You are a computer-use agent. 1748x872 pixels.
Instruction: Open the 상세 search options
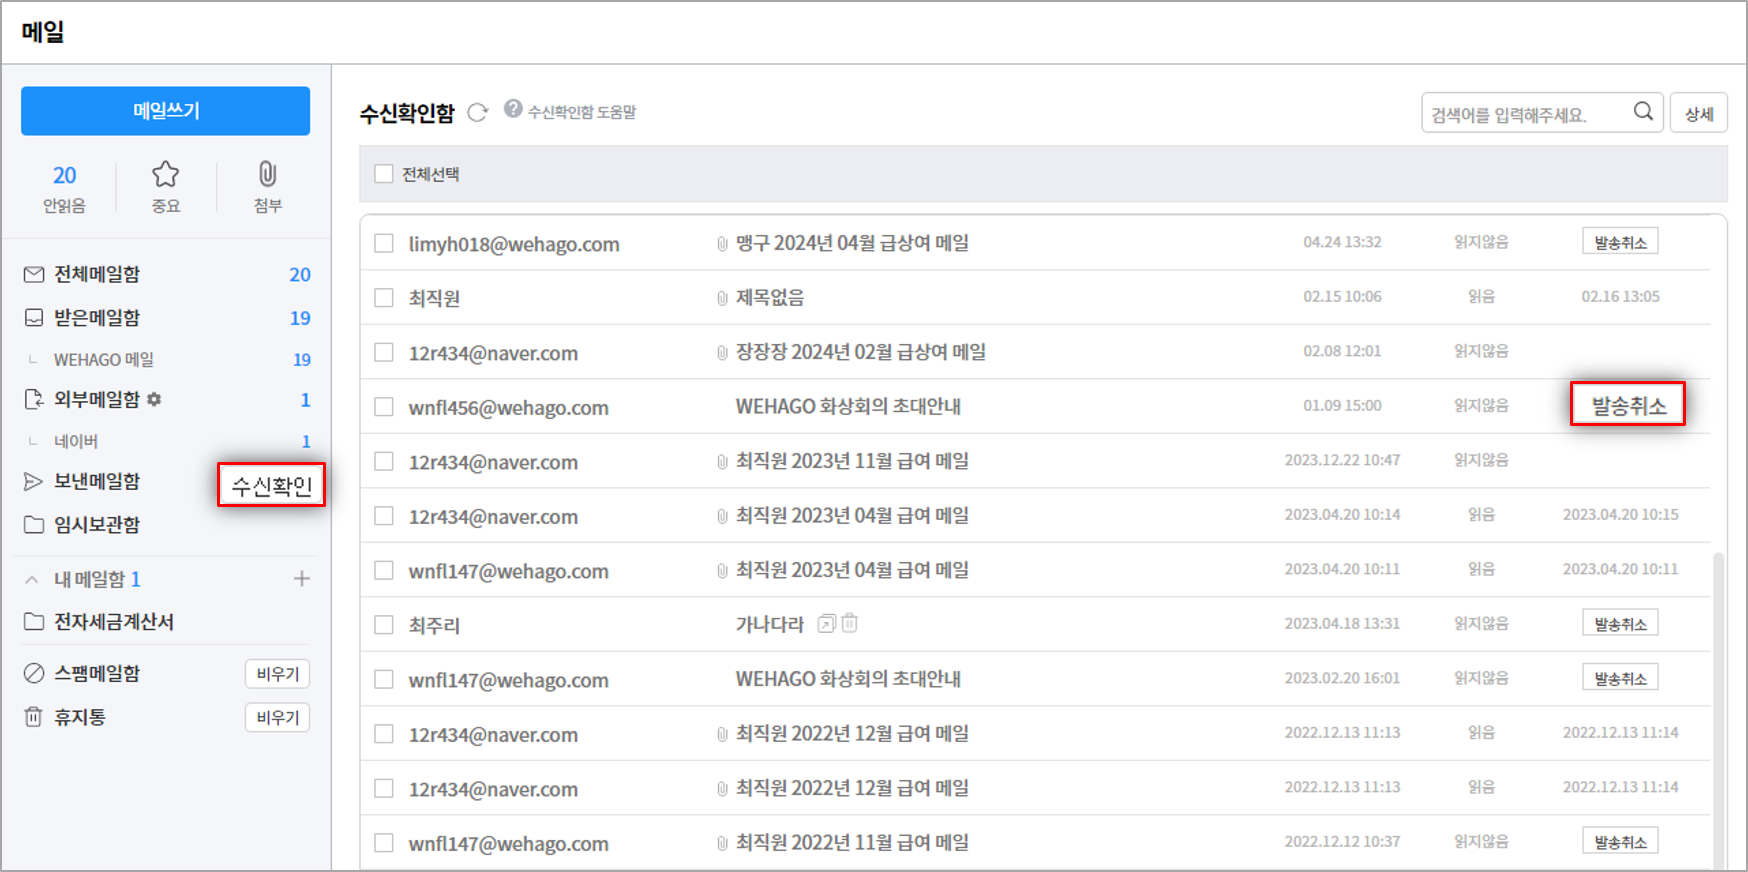tap(1699, 114)
